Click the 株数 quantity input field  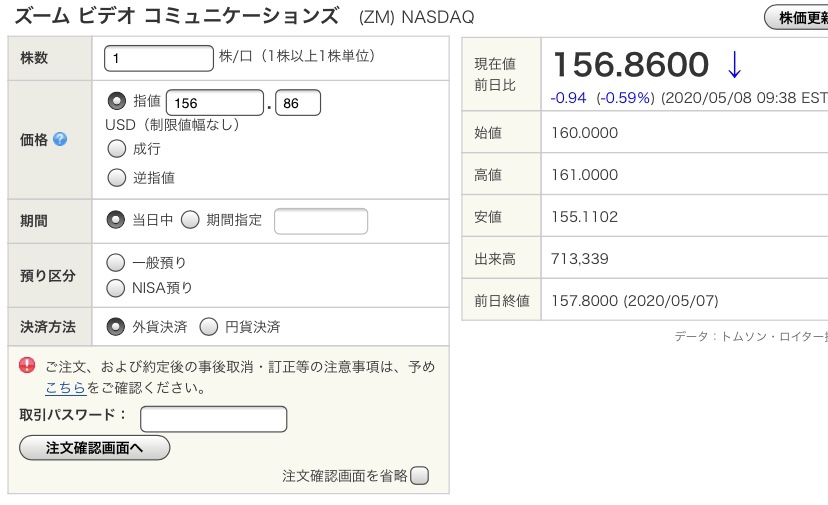[x=159, y=58]
